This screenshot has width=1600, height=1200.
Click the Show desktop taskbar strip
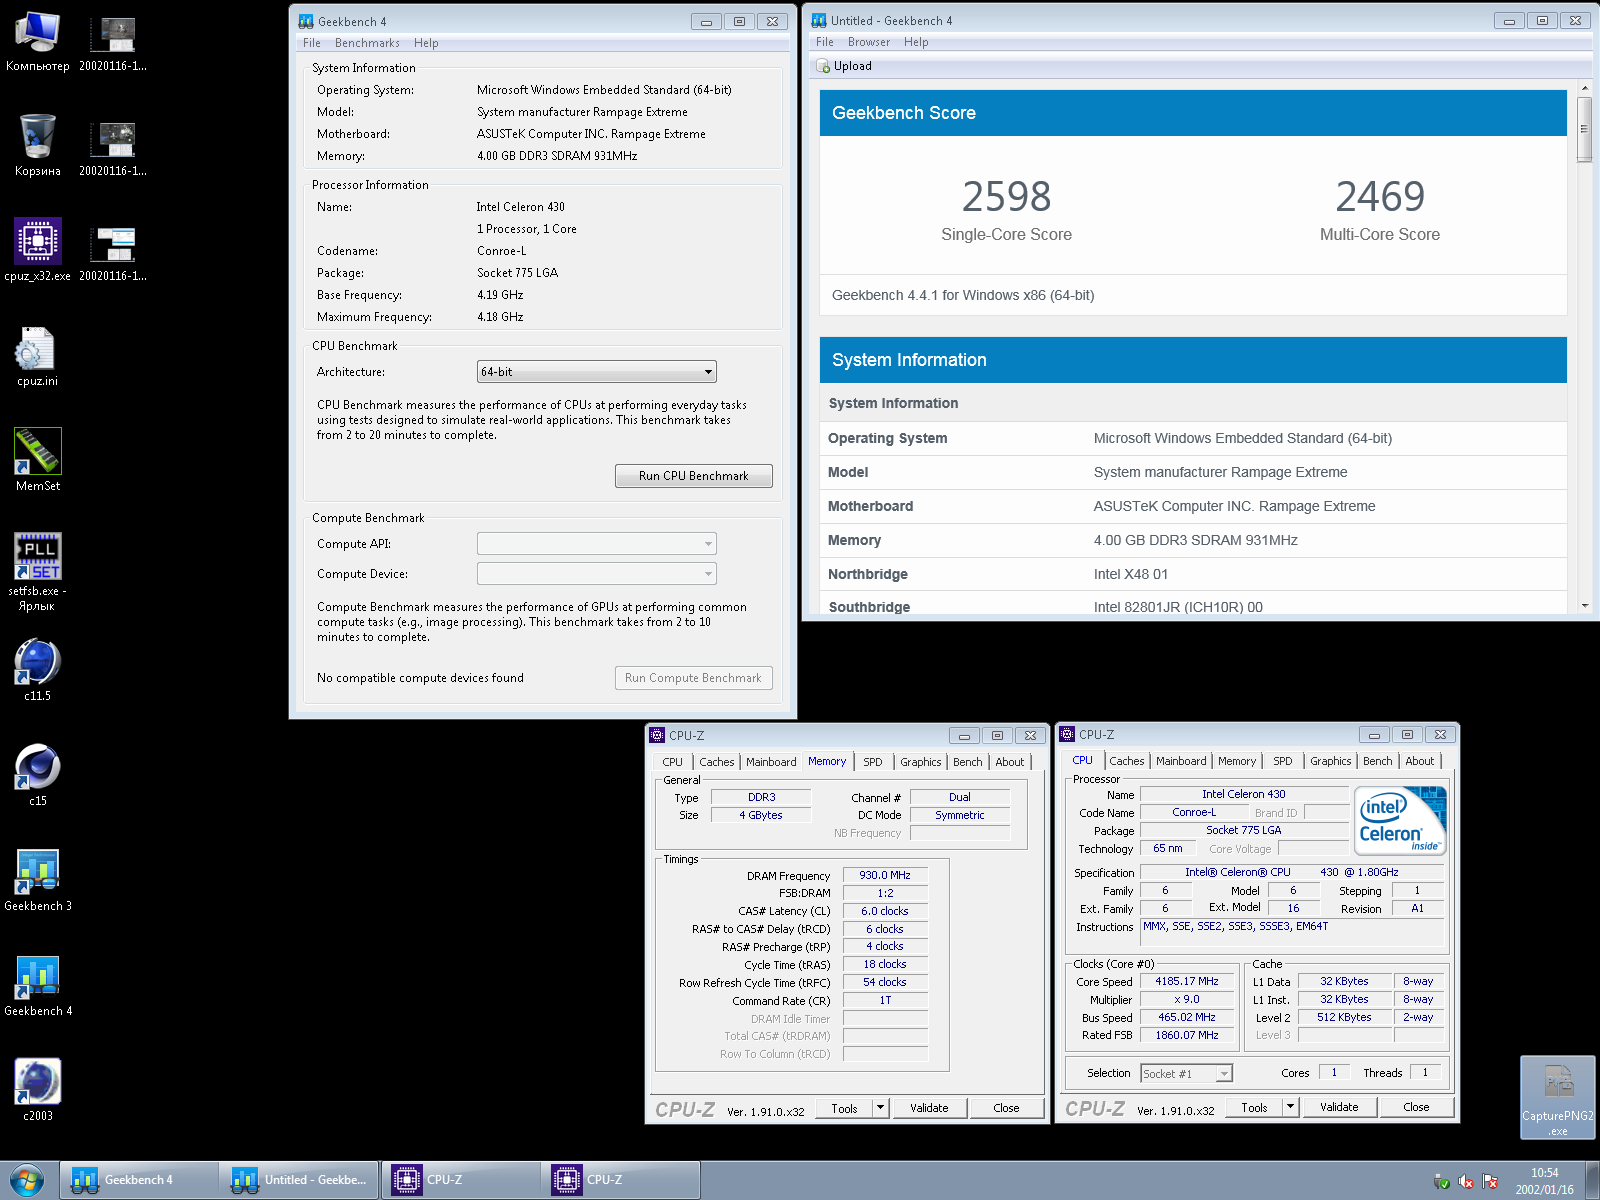pos(1592,1181)
